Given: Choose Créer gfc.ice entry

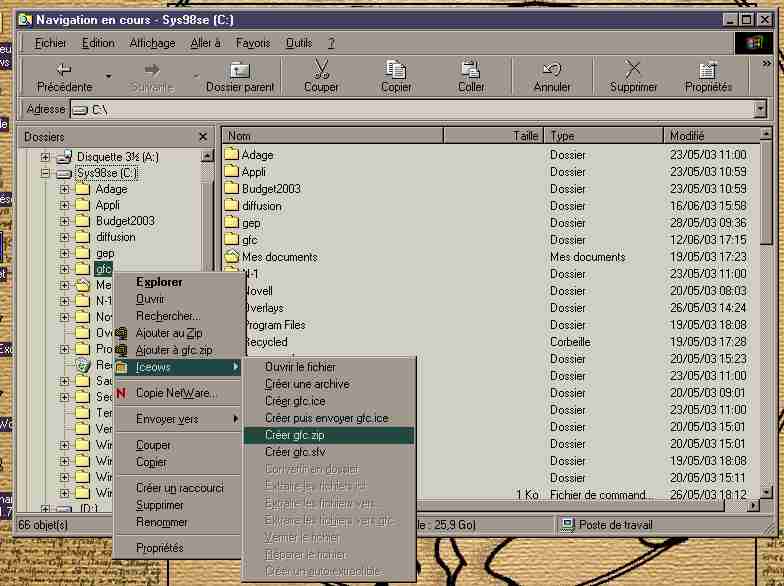Looking at the screenshot, I should click(328, 401).
